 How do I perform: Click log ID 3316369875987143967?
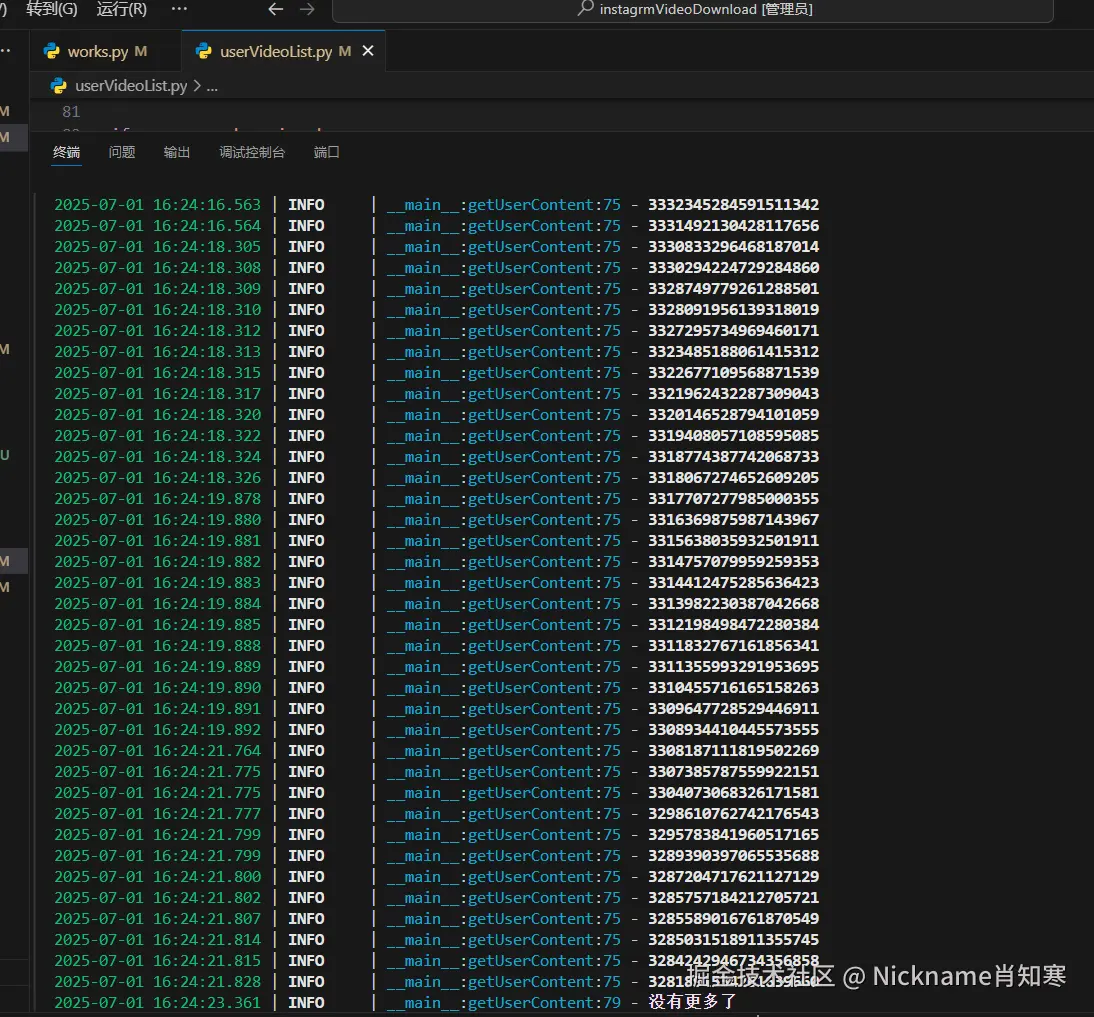click(x=733, y=520)
